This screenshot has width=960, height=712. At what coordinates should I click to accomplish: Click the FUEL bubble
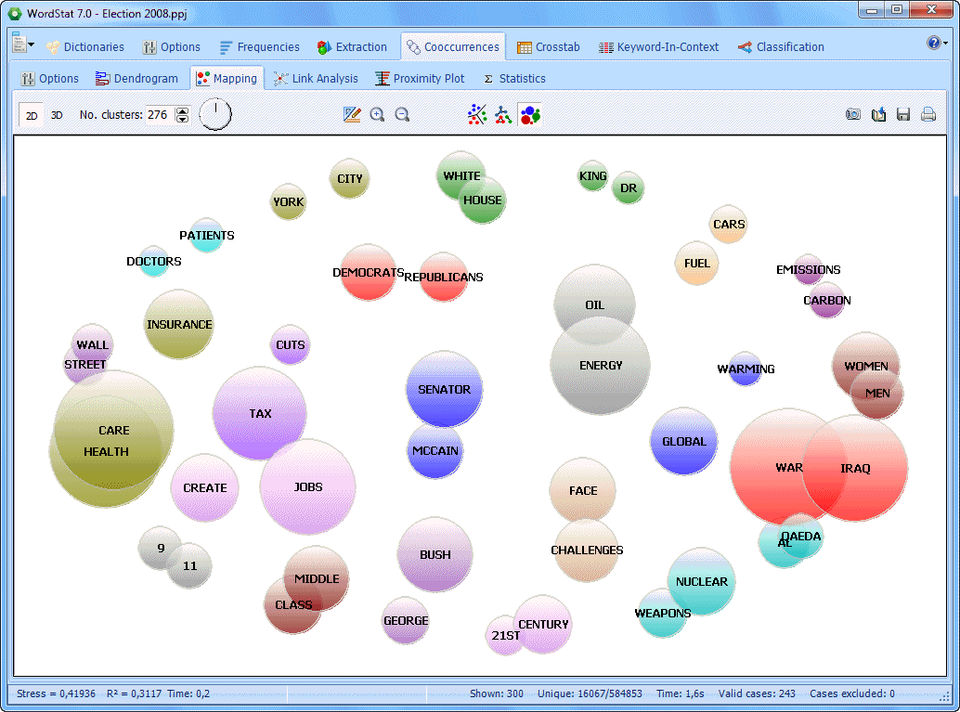(x=697, y=263)
